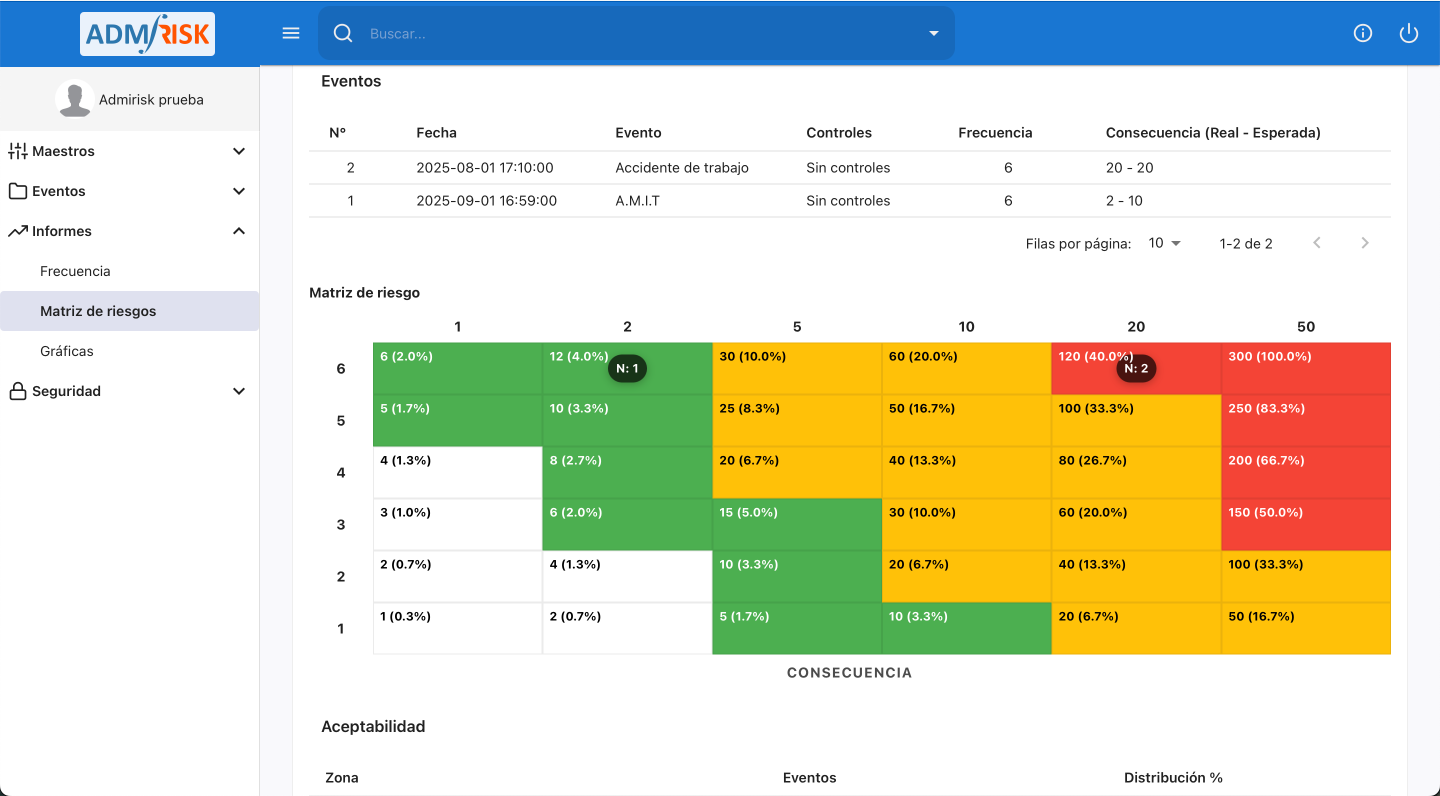Select Gráficas in the sidebar
Image resolution: width=1440 pixels, height=796 pixels.
67,351
